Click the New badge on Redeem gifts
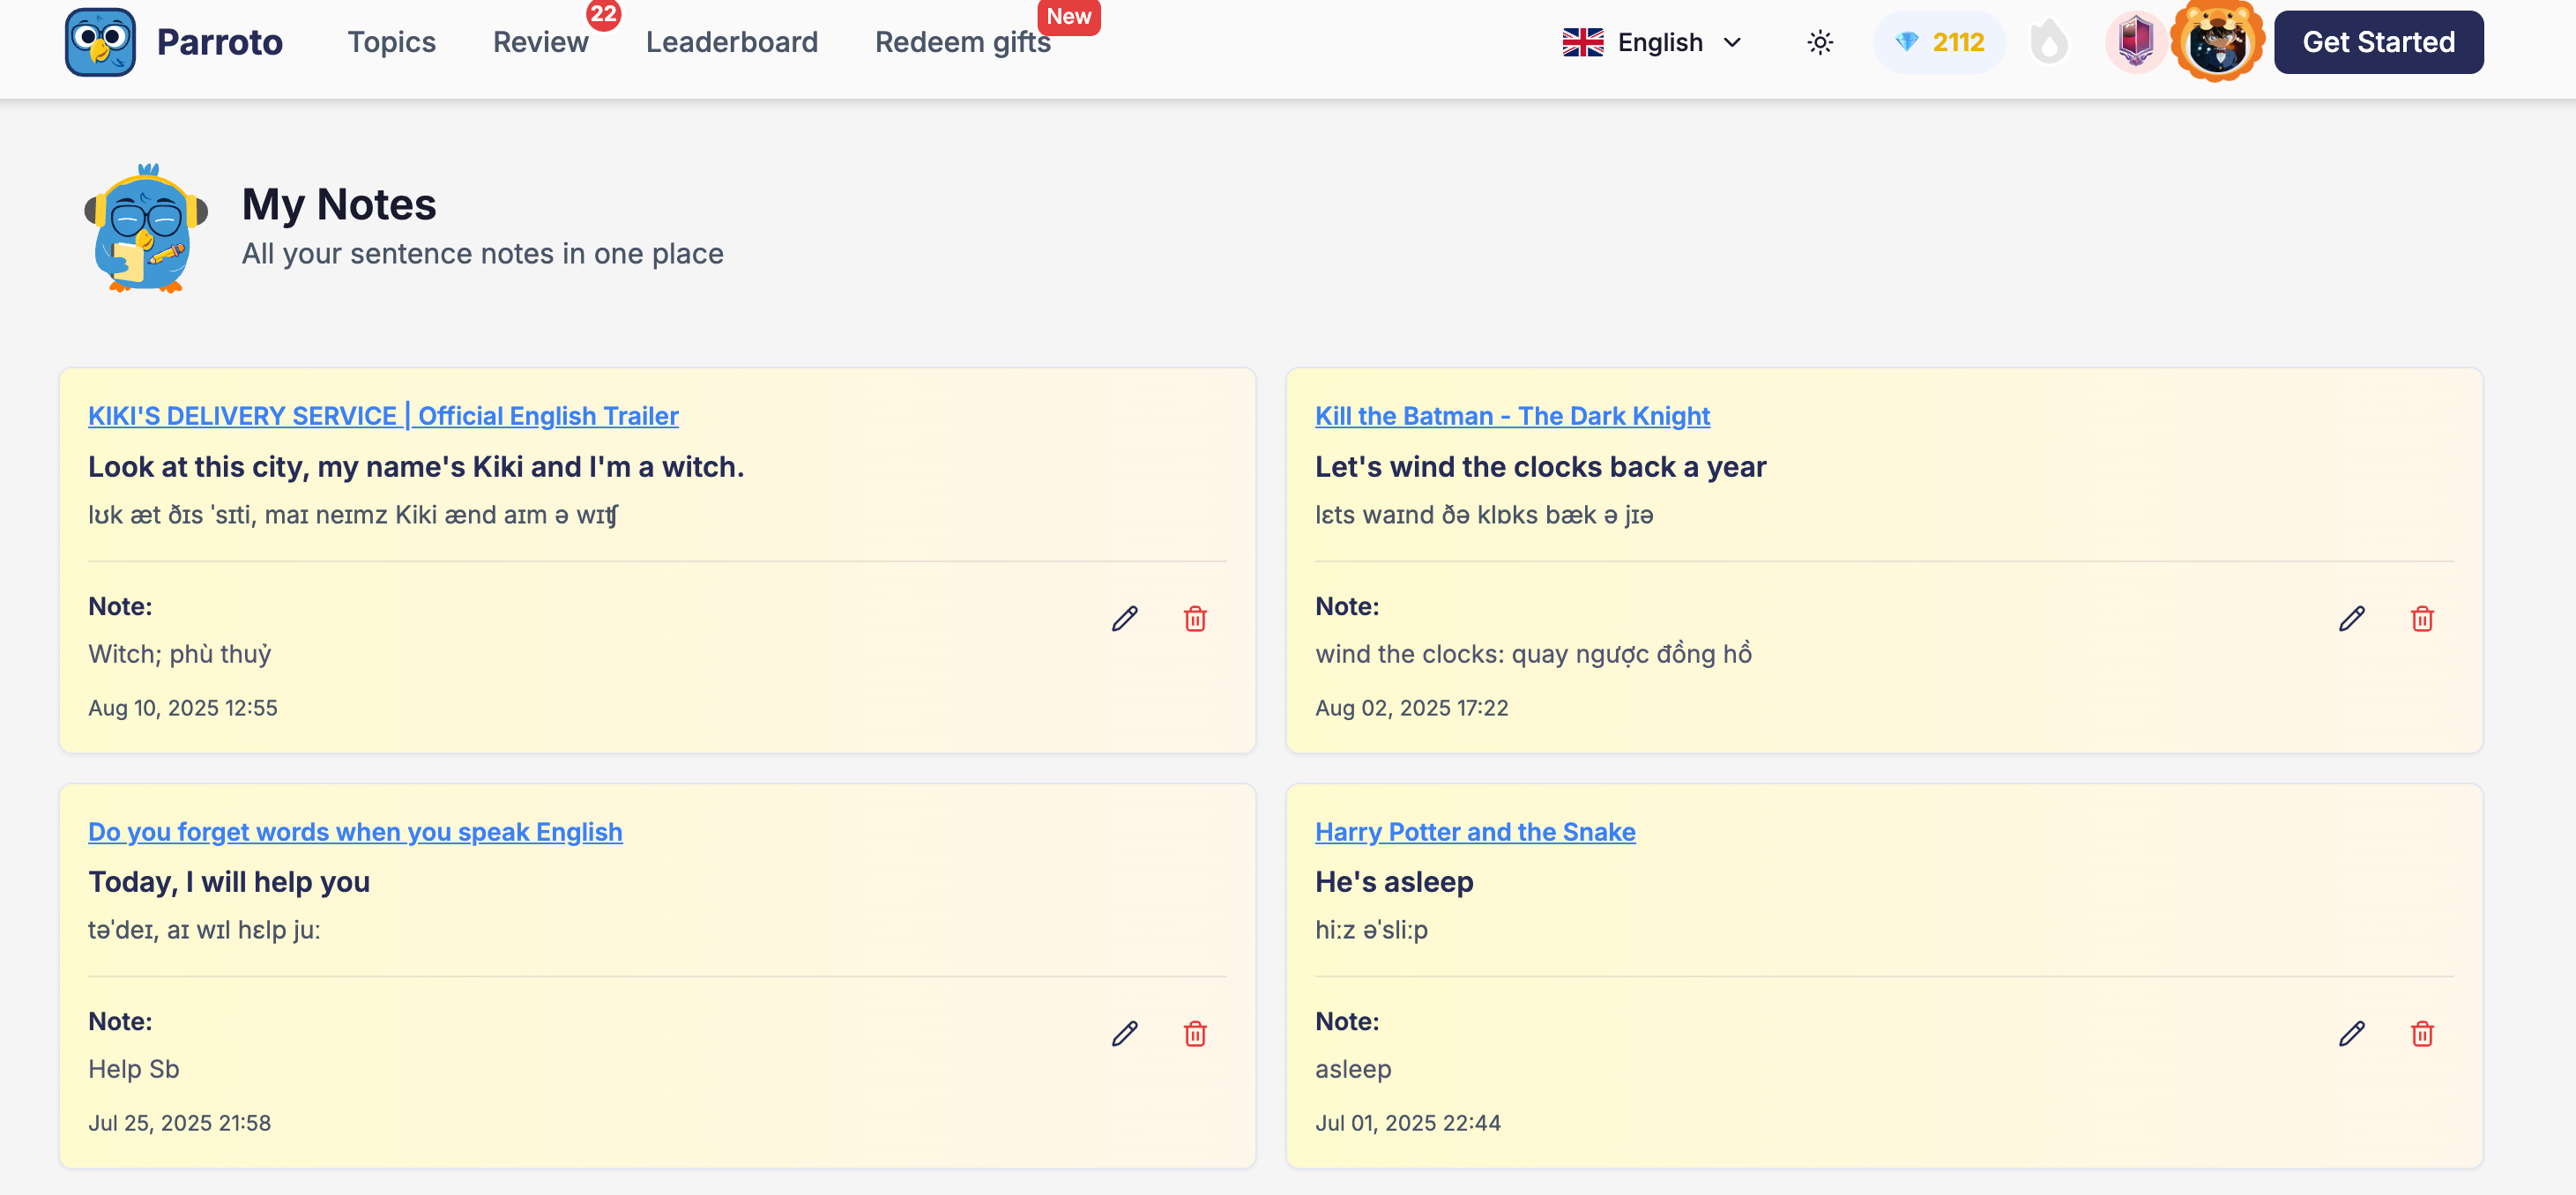This screenshot has width=2576, height=1195. (x=1068, y=16)
